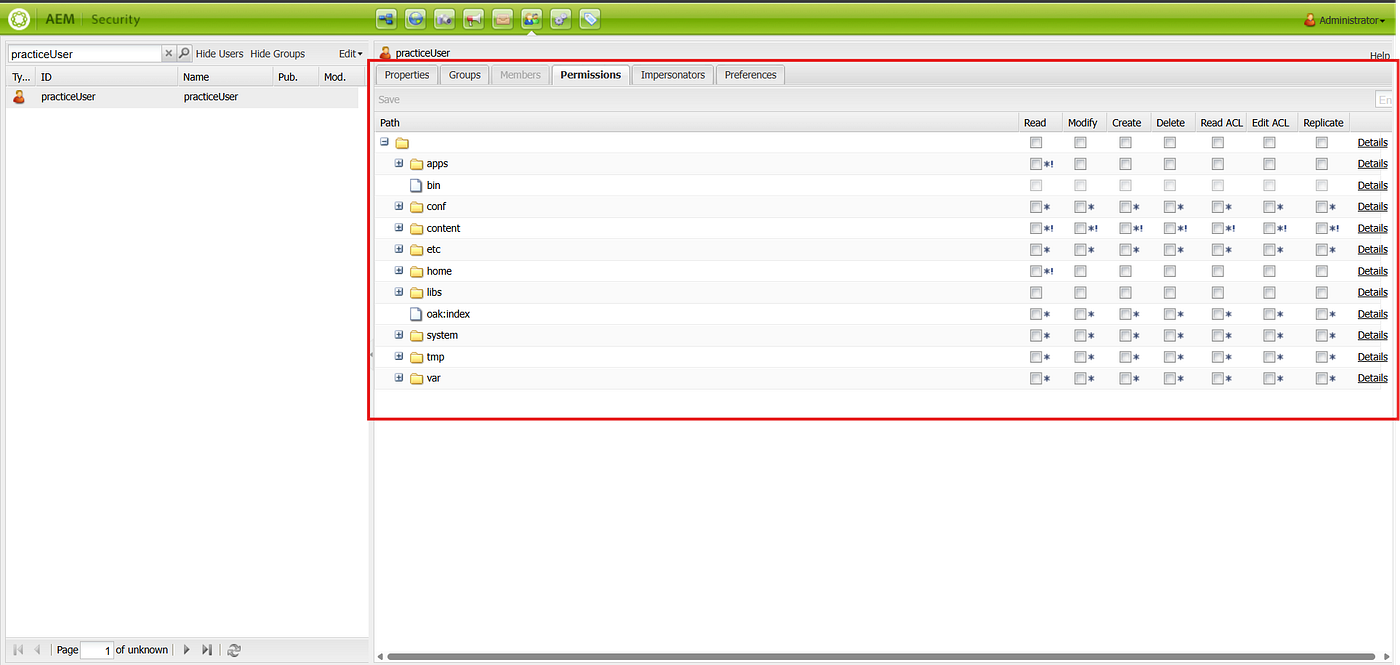Tick Modify checkbox for tmp
1400x665 pixels.
tap(1080, 357)
